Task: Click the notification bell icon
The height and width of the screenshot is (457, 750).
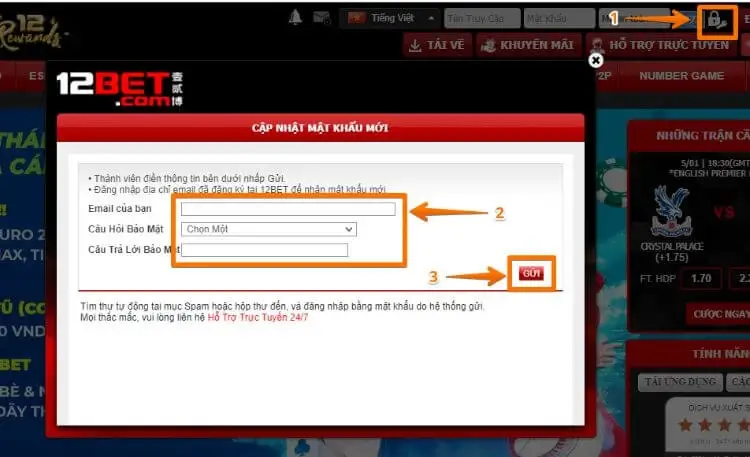Action: tap(295, 17)
